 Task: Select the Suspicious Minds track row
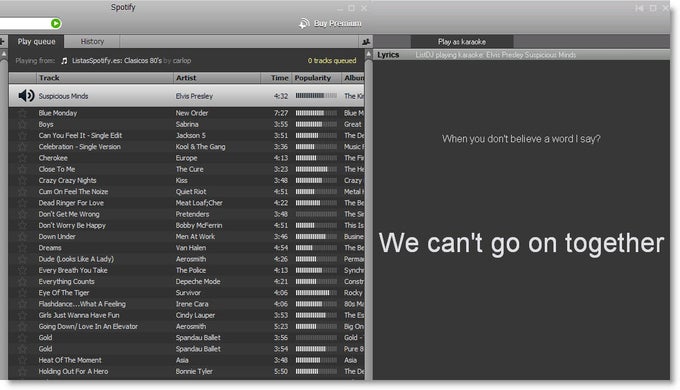point(186,96)
